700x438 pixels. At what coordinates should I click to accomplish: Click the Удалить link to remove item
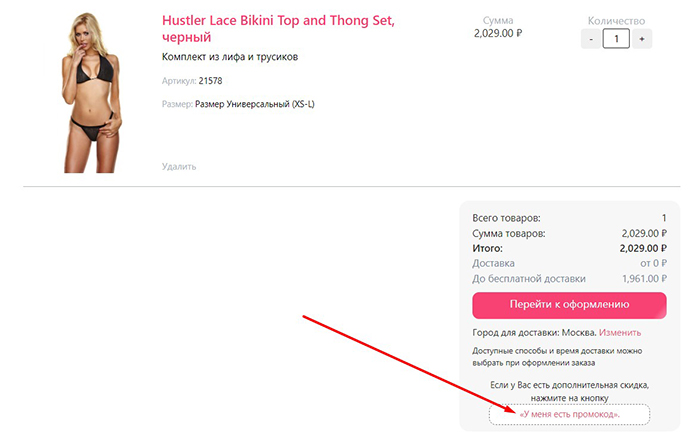tap(179, 166)
